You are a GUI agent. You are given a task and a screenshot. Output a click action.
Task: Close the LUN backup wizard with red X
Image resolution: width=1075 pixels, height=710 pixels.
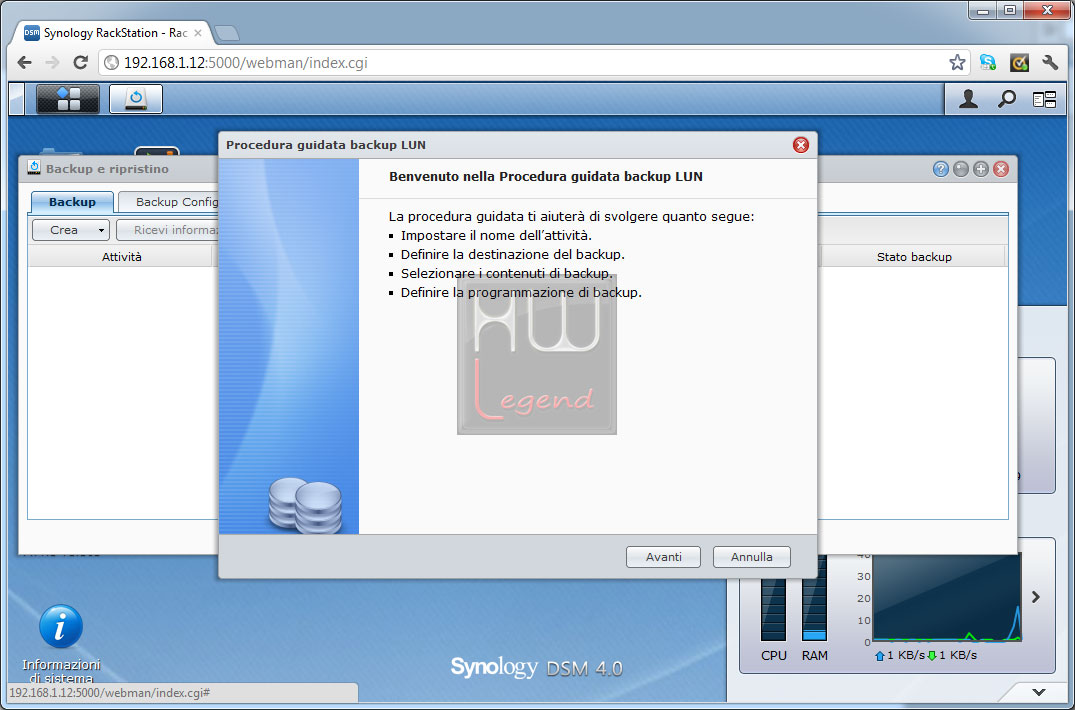[800, 145]
